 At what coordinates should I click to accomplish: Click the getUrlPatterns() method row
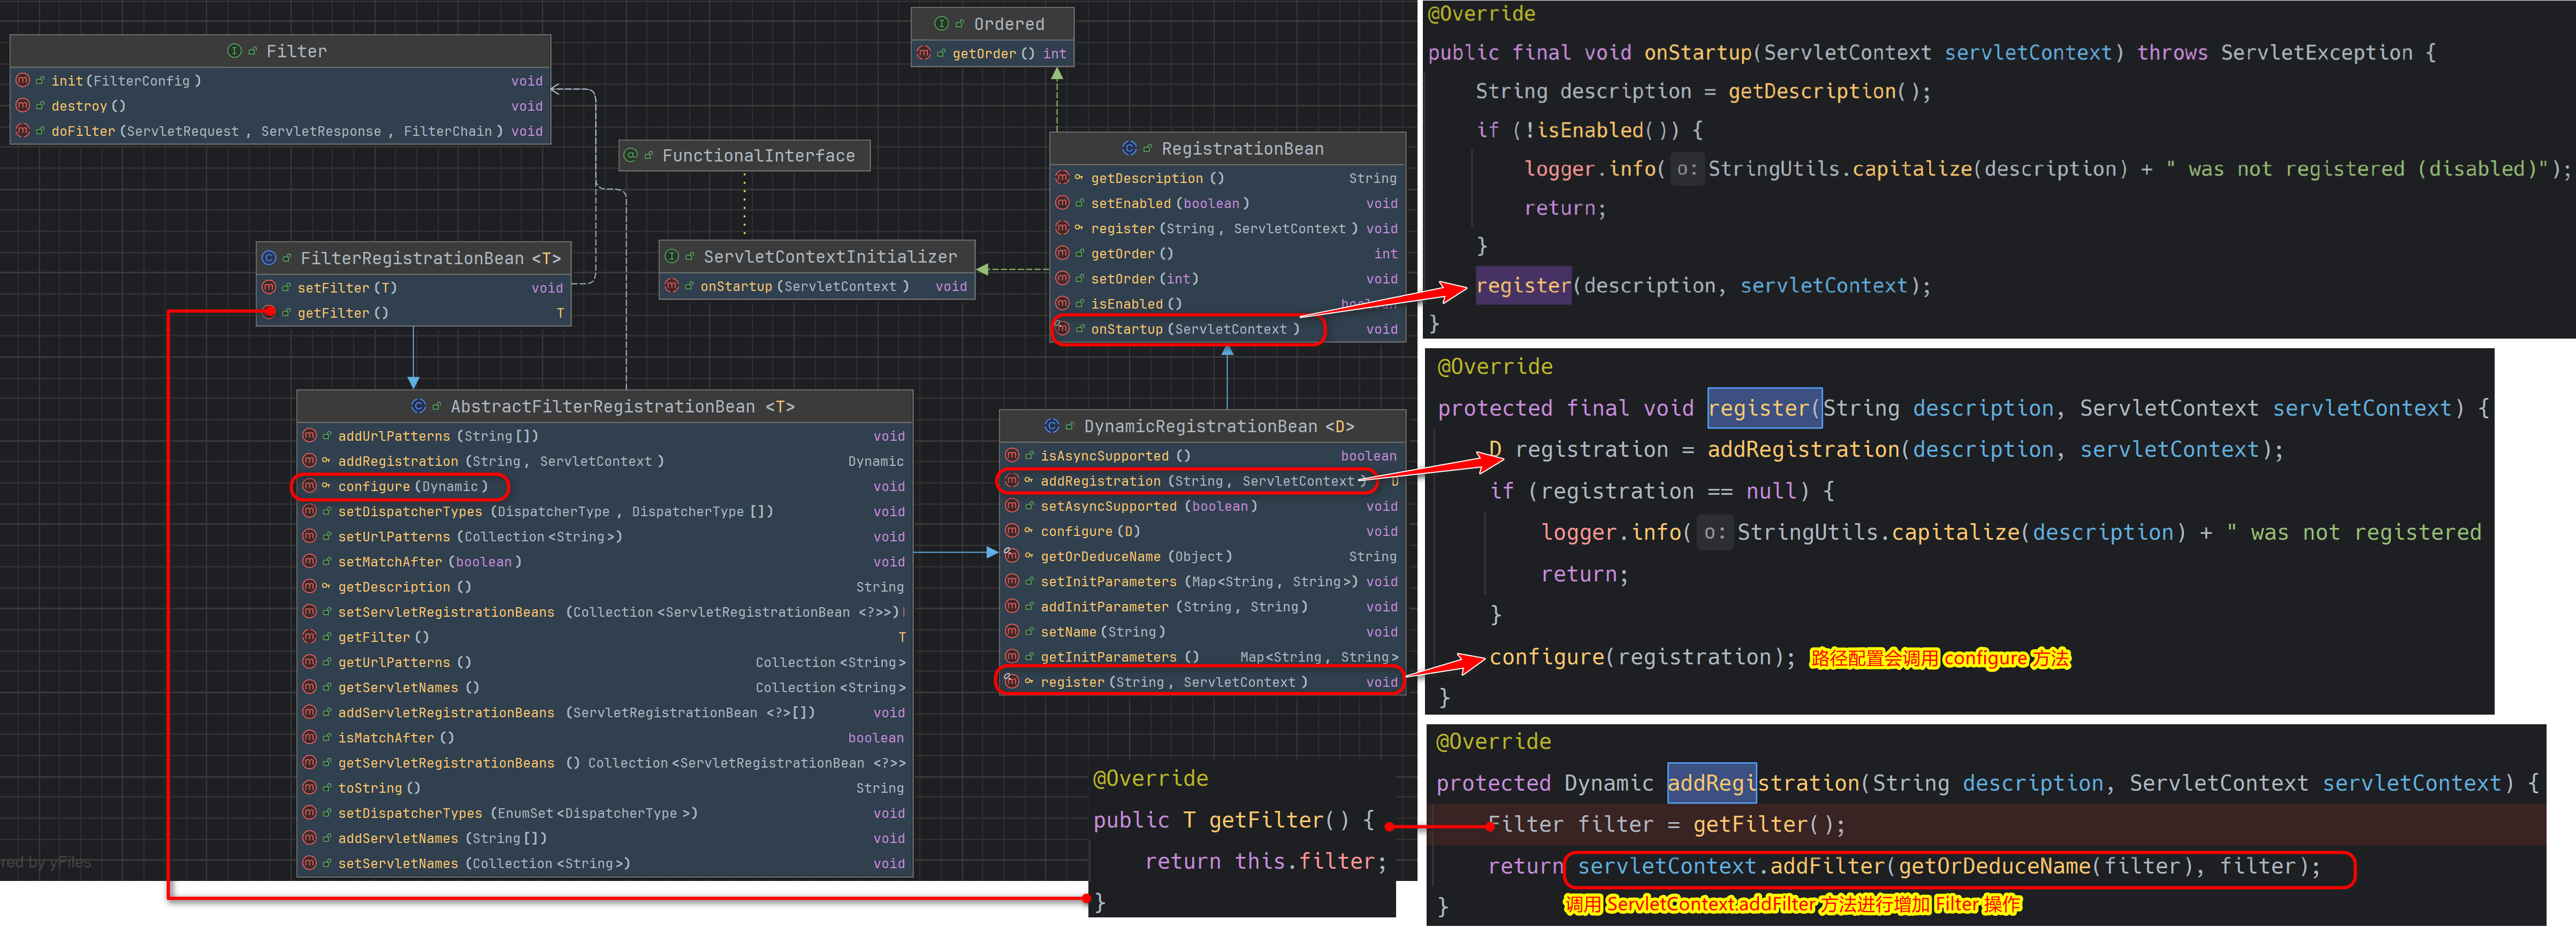[x=605, y=662]
